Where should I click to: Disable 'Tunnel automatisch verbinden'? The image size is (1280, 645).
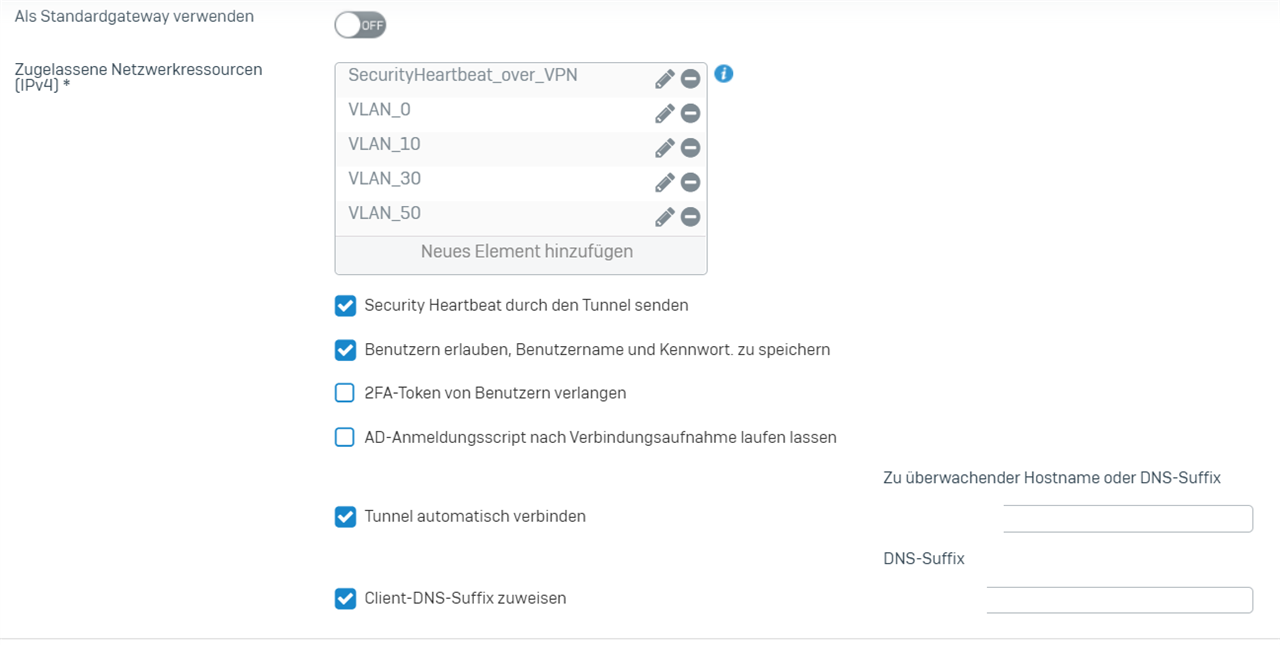345,517
